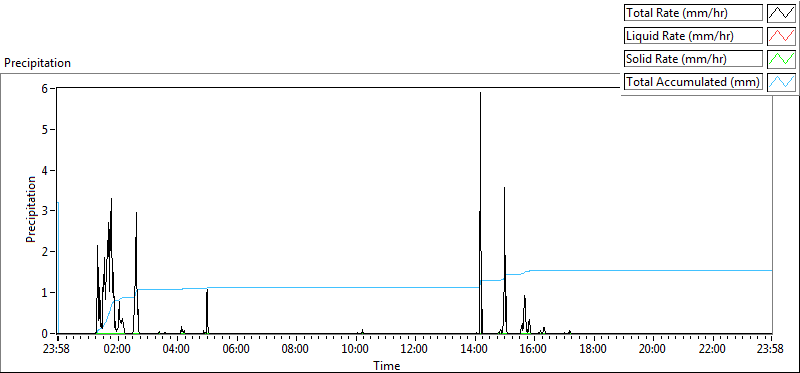The height and width of the screenshot is (373, 800).
Task: Click the red Liquid Rate plot icon
Action: point(781,36)
